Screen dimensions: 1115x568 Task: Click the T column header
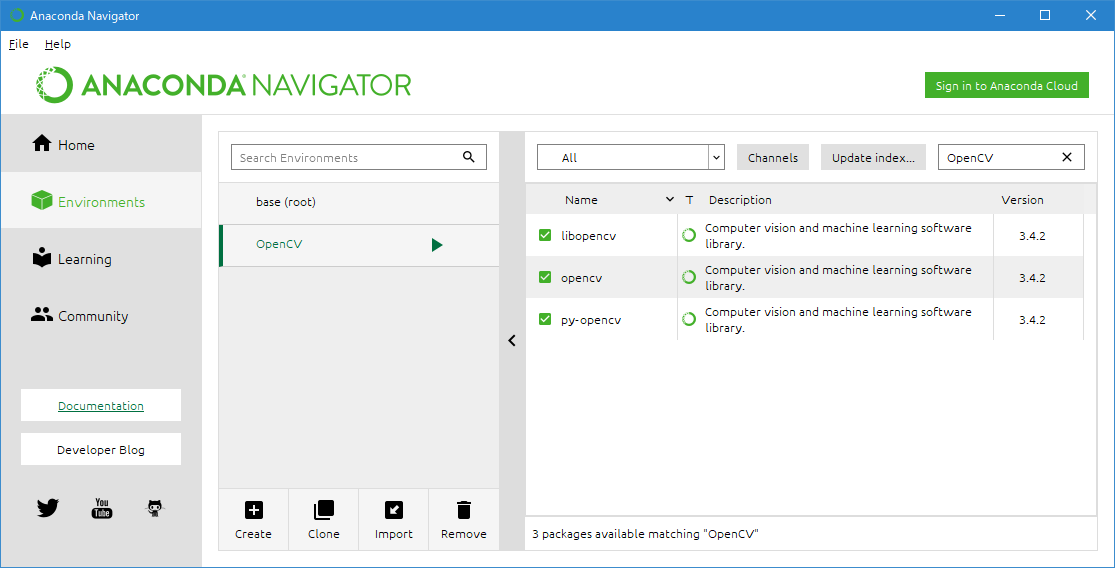click(x=689, y=200)
